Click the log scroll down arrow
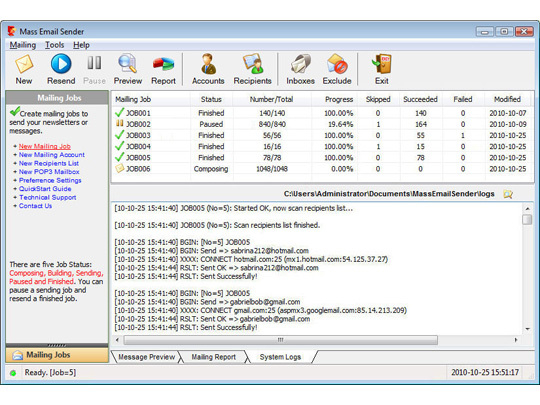The width and height of the screenshot is (540, 405). [527, 329]
